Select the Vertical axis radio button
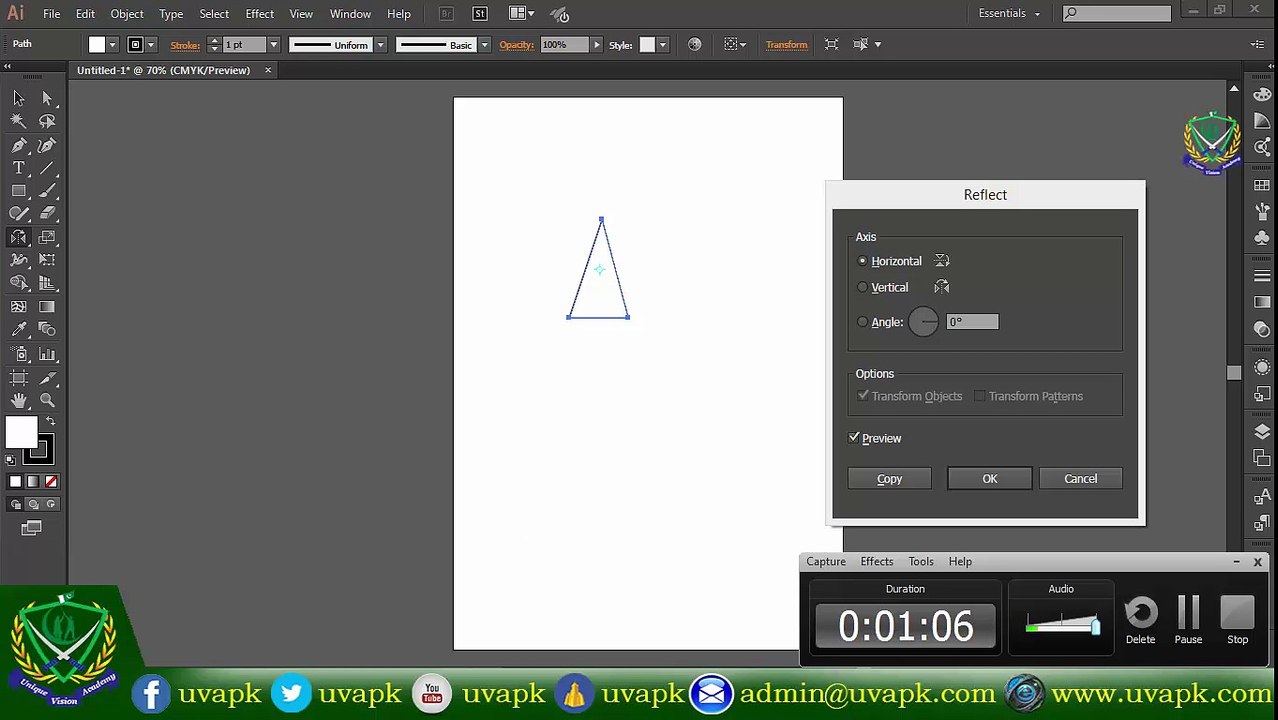This screenshot has width=1278, height=720. (863, 287)
